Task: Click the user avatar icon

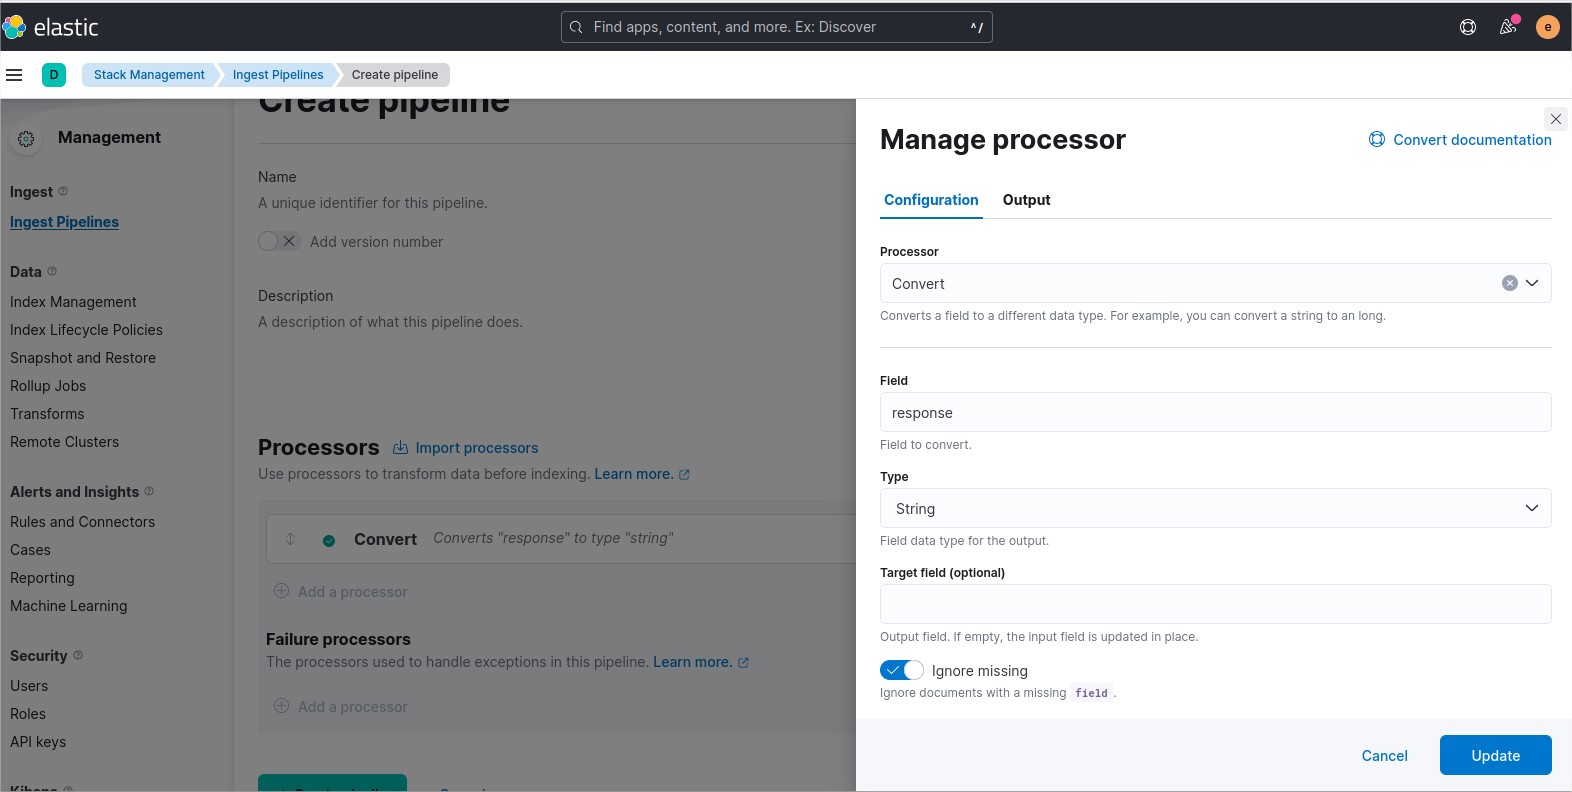Action: click(1547, 27)
